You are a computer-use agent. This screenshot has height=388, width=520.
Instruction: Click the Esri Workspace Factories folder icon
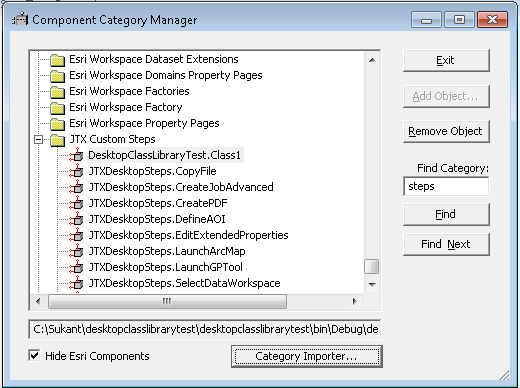pyautogui.click(x=57, y=92)
